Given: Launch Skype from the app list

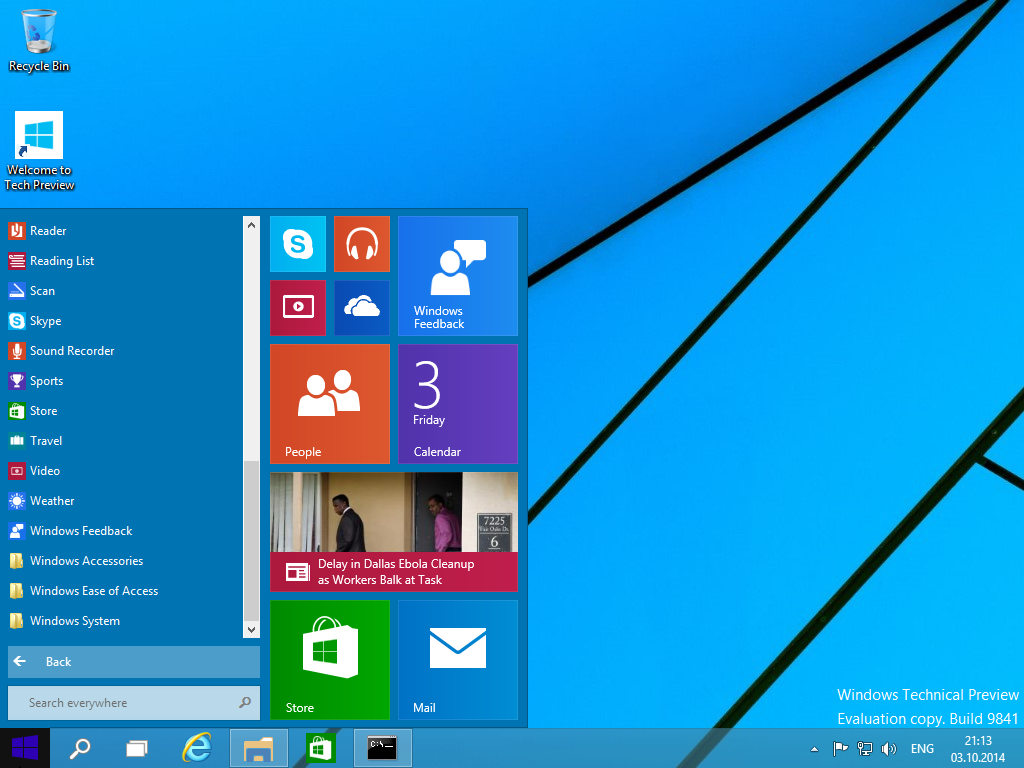Looking at the screenshot, I should click(x=124, y=321).
